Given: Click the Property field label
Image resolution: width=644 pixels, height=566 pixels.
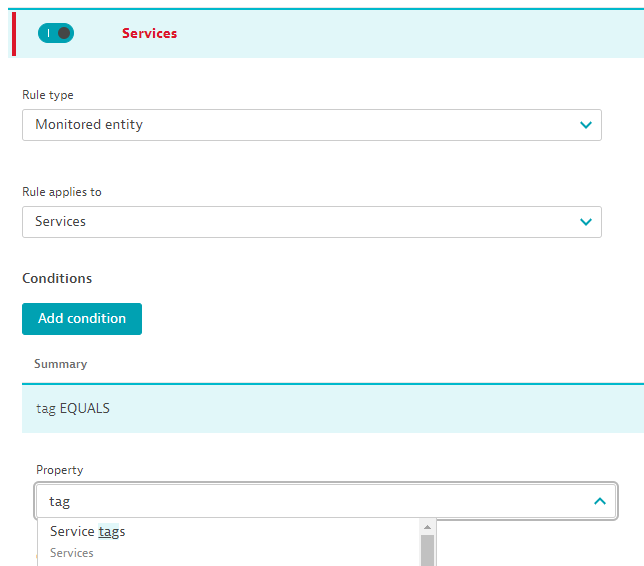Looking at the screenshot, I should (60, 469).
